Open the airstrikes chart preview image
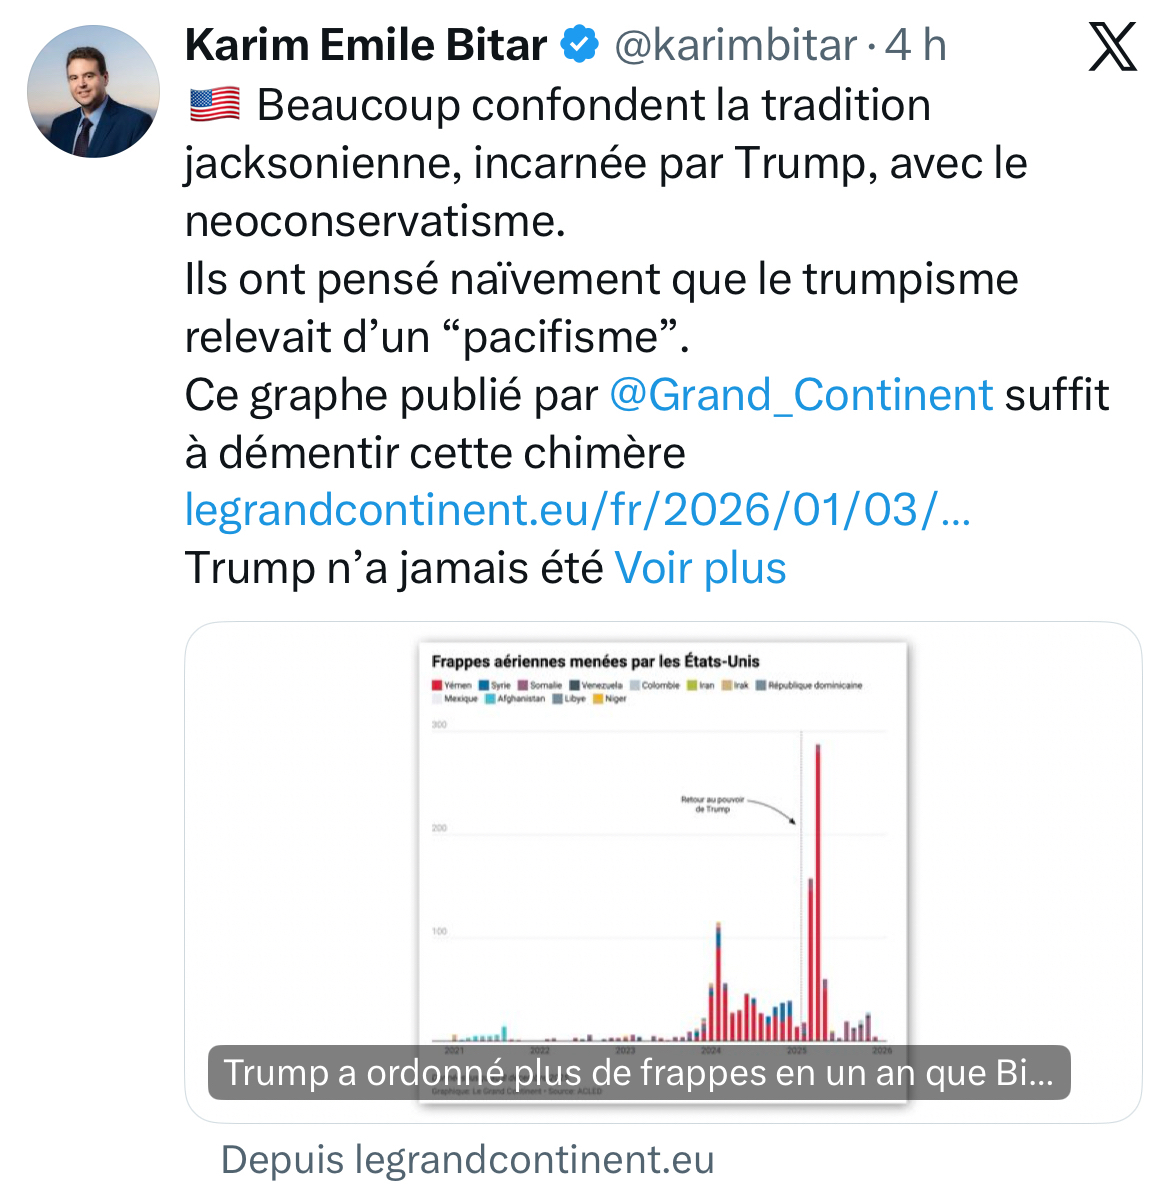Image resolution: width=1170 pixels, height=1187 pixels. coord(662,860)
